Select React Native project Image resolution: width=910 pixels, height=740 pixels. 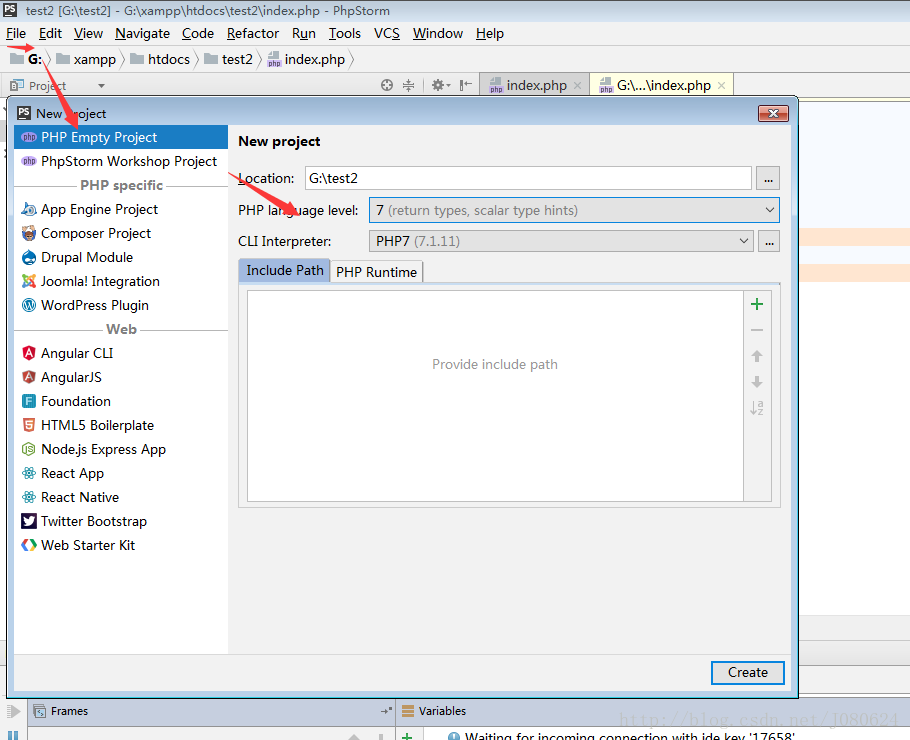tap(121, 497)
